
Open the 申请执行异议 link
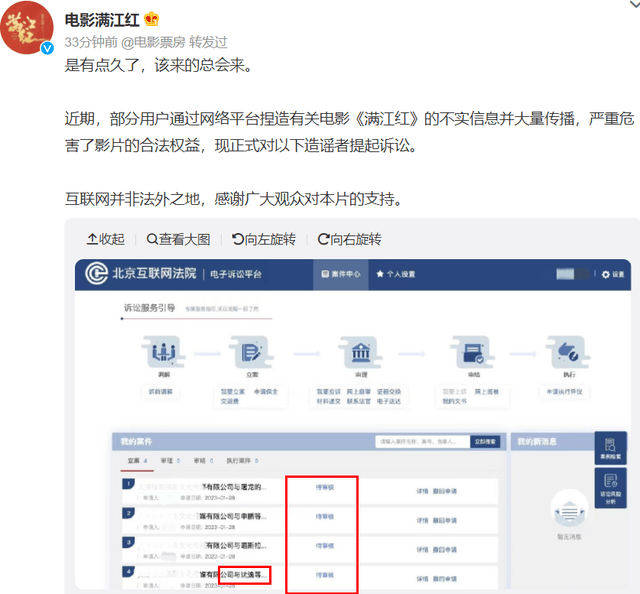pos(565,392)
